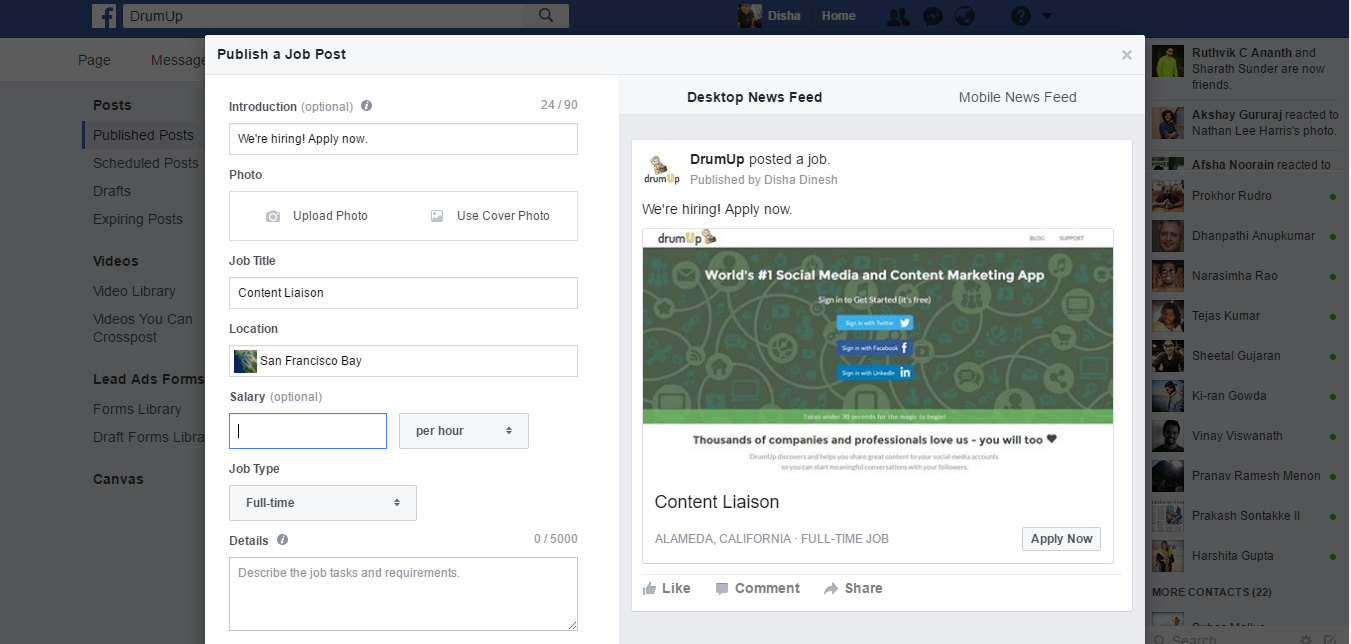1351x644 pixels.
Task: Click Sheetal Gujaran's avatar in contacts
Action: coord(1168,356)
